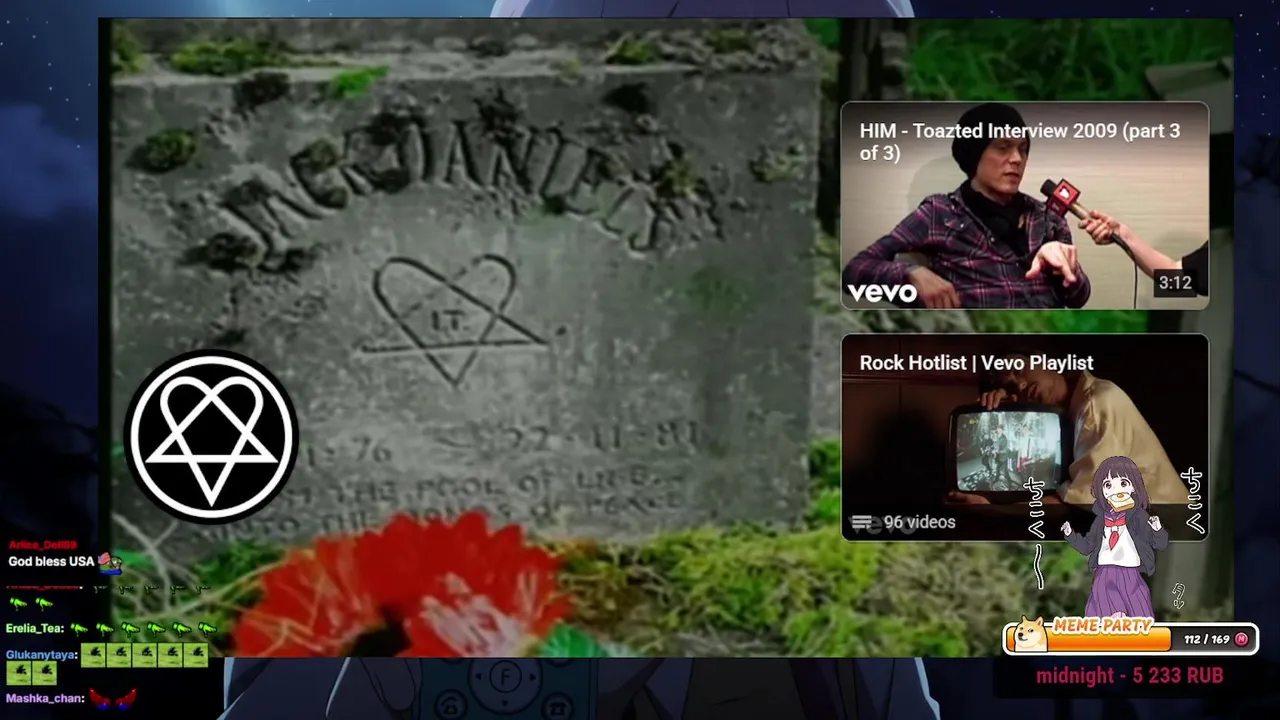Screen dimensions: 1280x720
Task: Open the Rock Hotlist Vevo Playlist card
Action: point(1024,437)
